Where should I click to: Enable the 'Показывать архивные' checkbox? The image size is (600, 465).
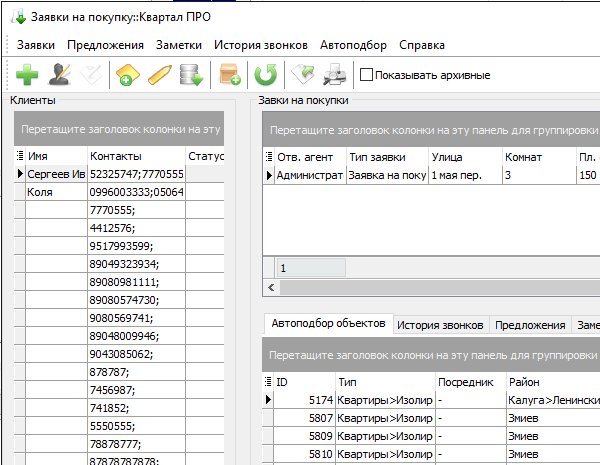(366, 74)
